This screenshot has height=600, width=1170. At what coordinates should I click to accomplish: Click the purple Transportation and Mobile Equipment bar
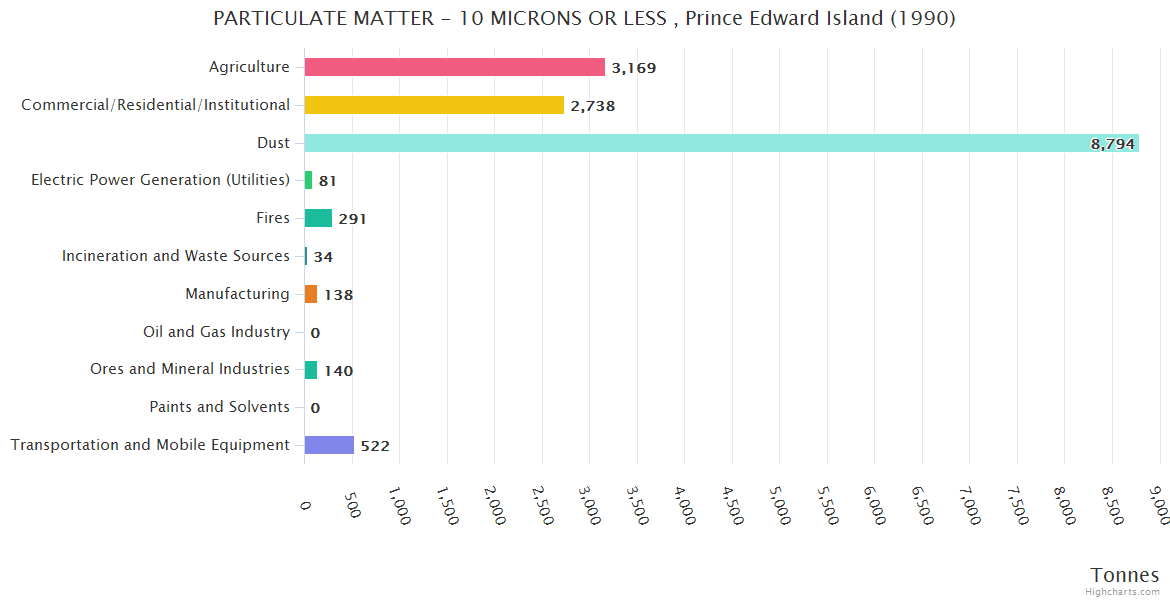329,445
